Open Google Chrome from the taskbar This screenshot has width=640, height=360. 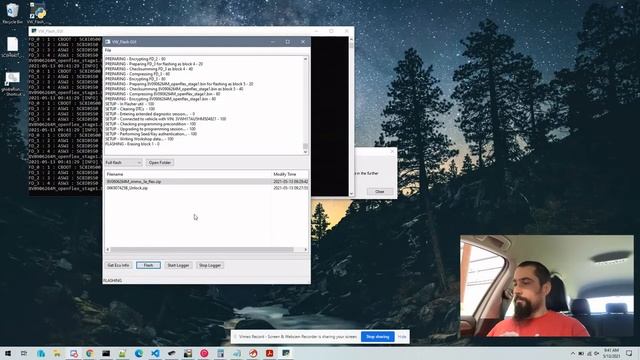pos(90,353)
